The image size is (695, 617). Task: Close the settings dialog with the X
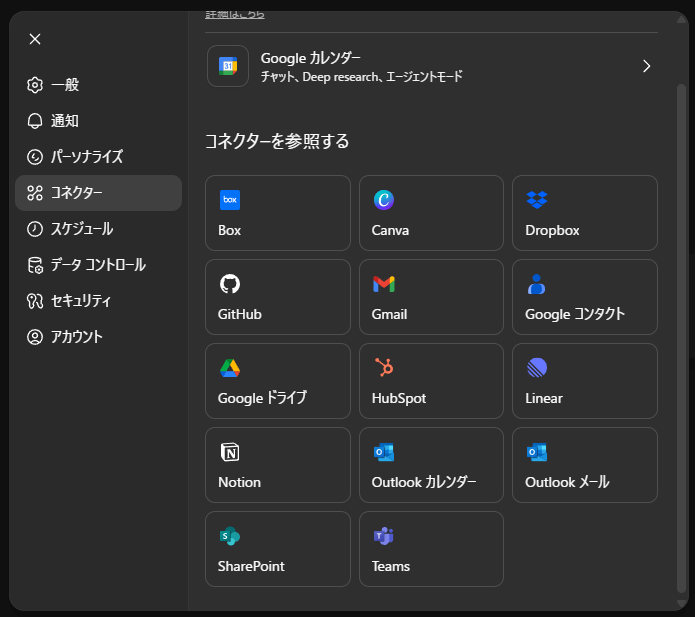35,39
